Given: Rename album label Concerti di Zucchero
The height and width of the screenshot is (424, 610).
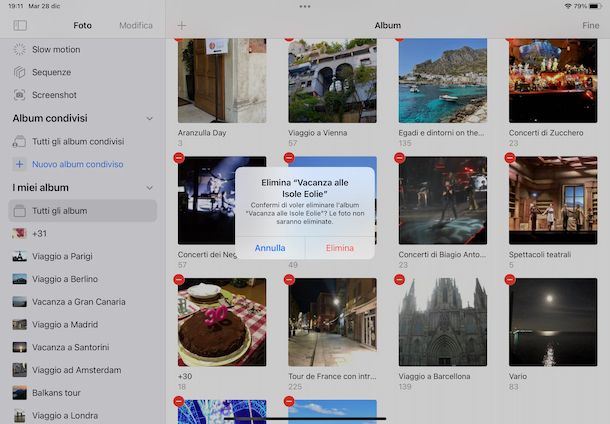Looking at the screenshot, I should [x=546, y=133].
